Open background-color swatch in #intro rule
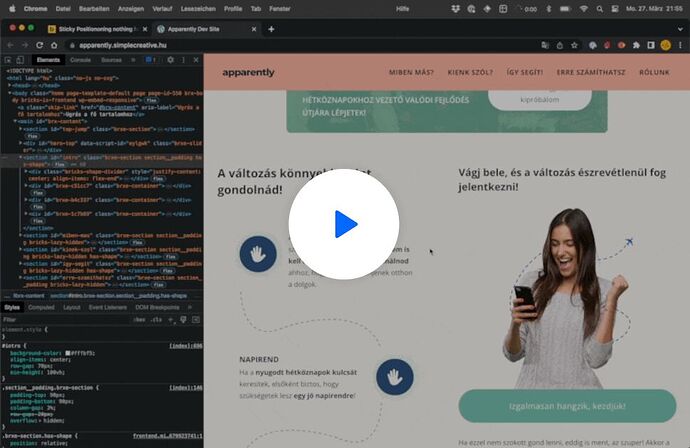The height and width of the screenshot is (448, 690). 68,353
